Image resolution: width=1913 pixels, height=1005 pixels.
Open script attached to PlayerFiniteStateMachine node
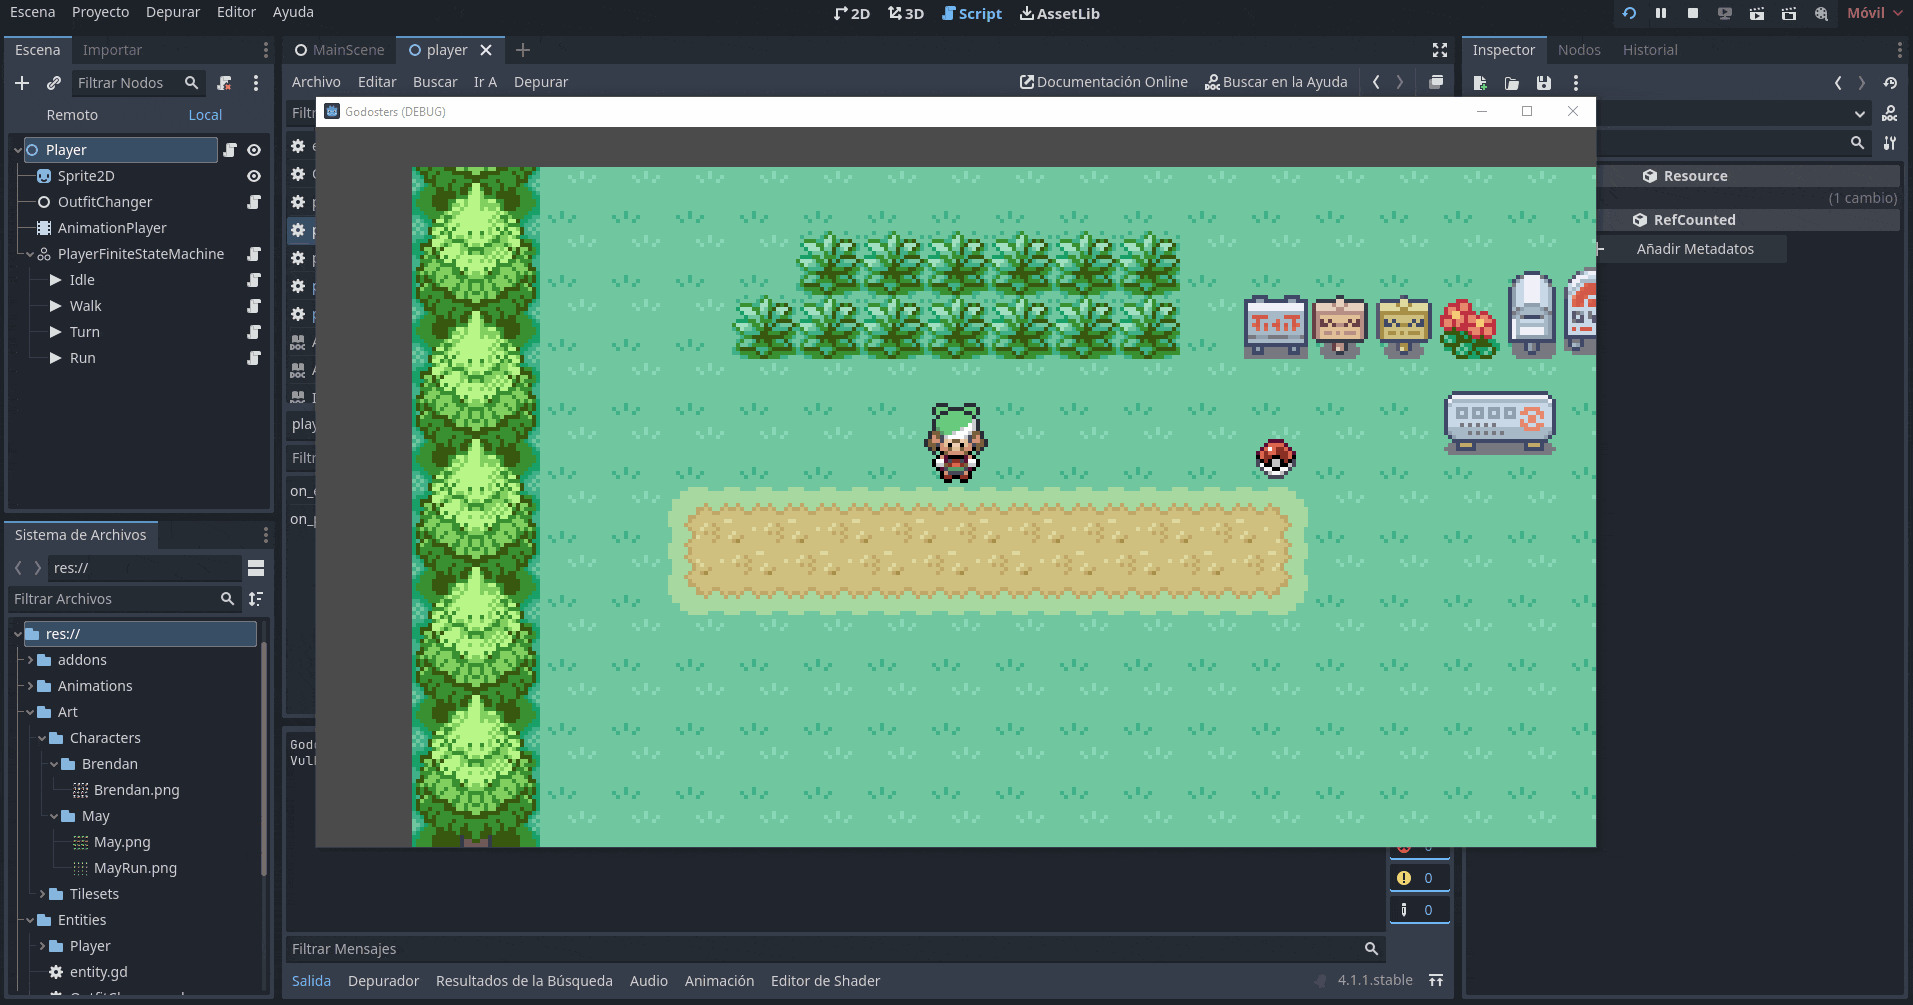pos(254,254)
